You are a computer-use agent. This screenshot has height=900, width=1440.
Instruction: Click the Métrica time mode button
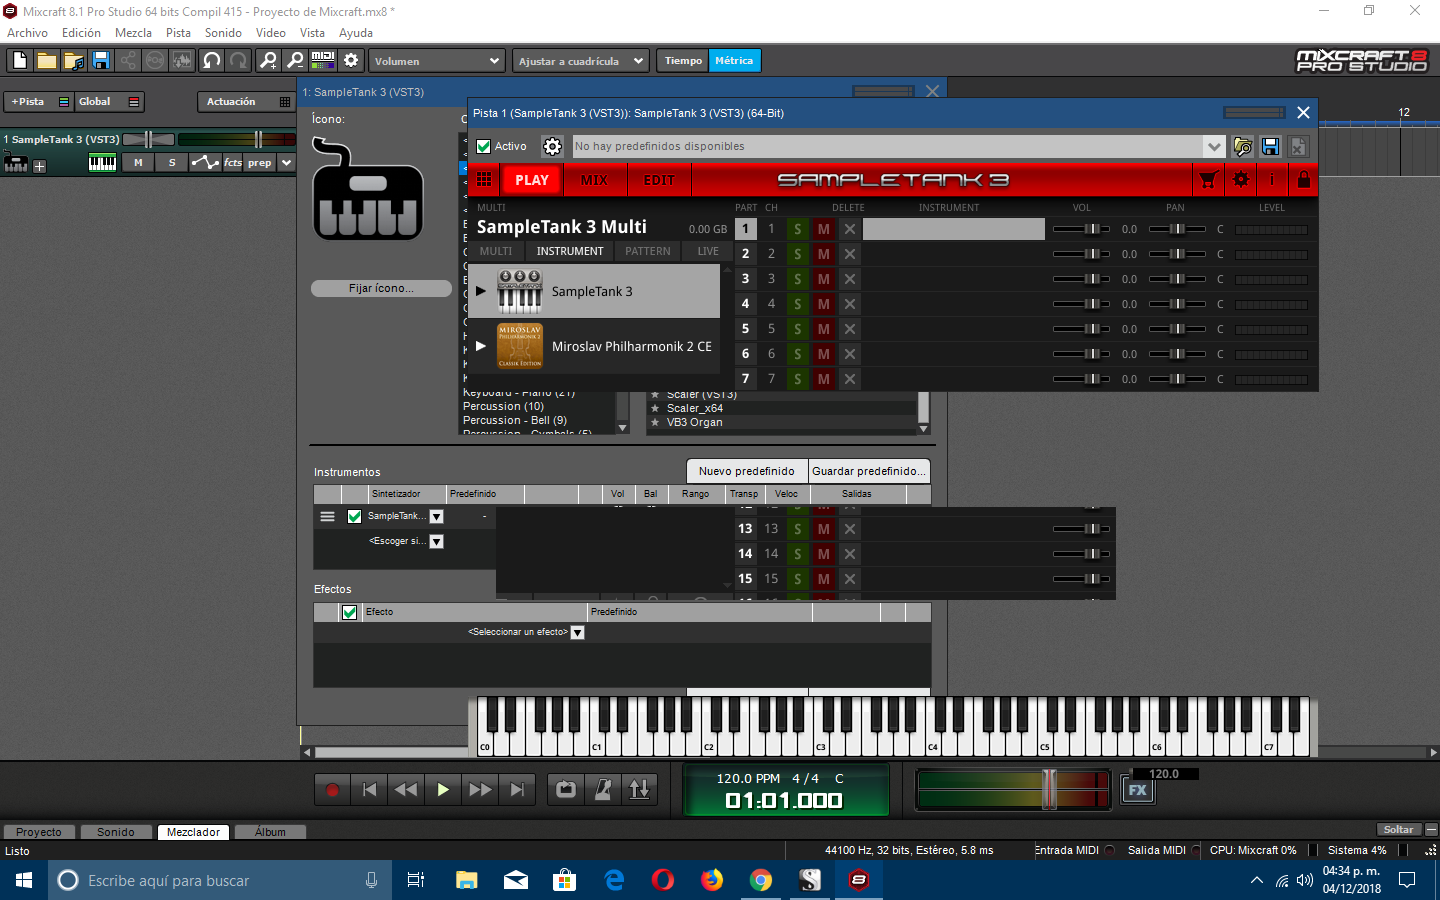pyautogui.click(x=734, y=61)
